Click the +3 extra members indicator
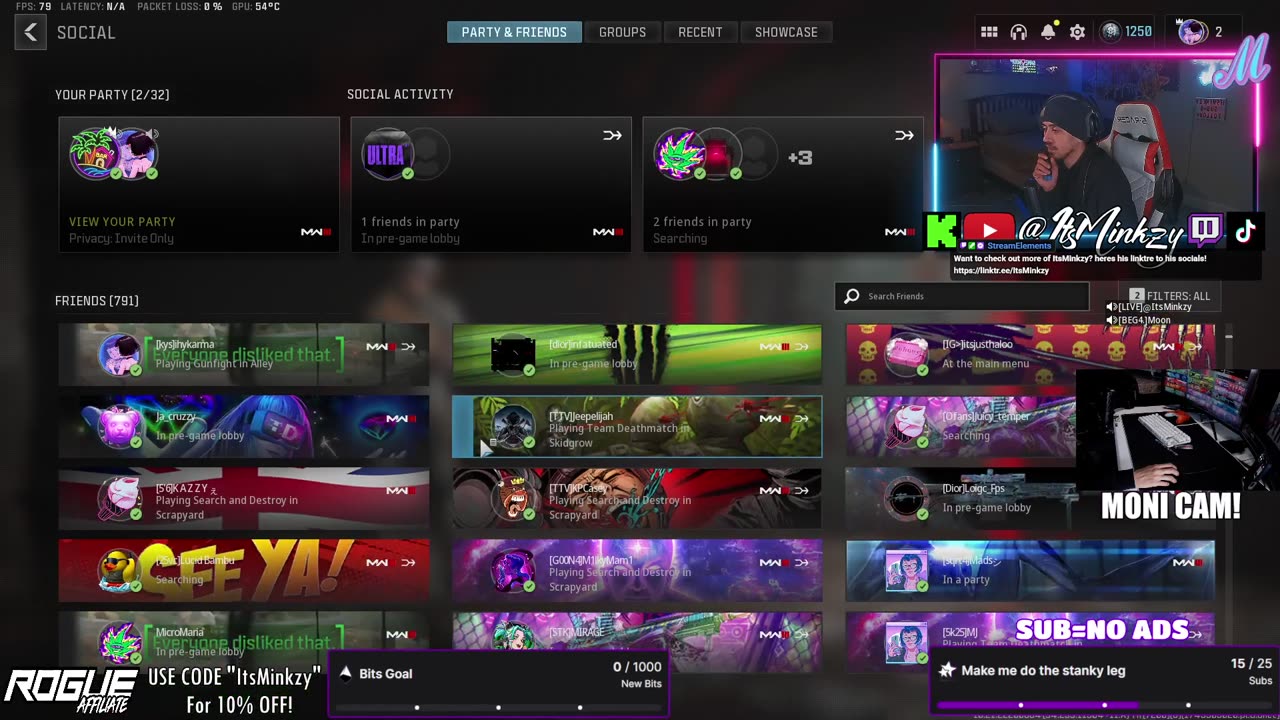The height and width of the screenshot is (720, 1280). [x=800, y=157]
